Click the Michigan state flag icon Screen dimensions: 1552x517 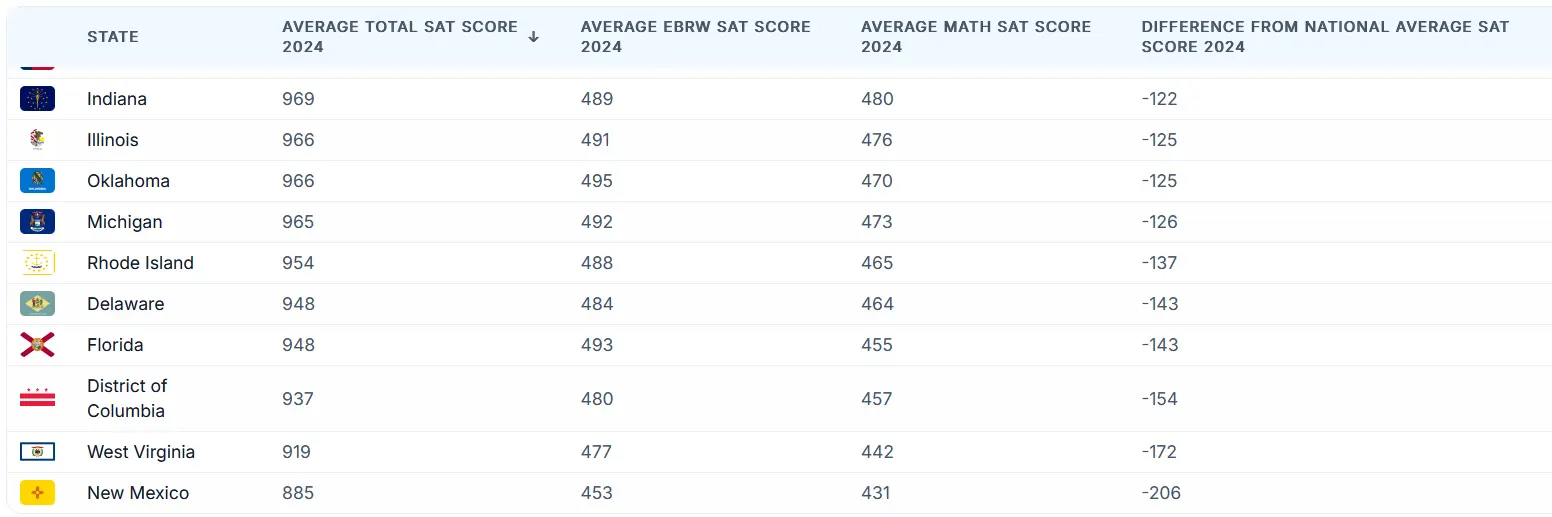[x=37, y=222]
